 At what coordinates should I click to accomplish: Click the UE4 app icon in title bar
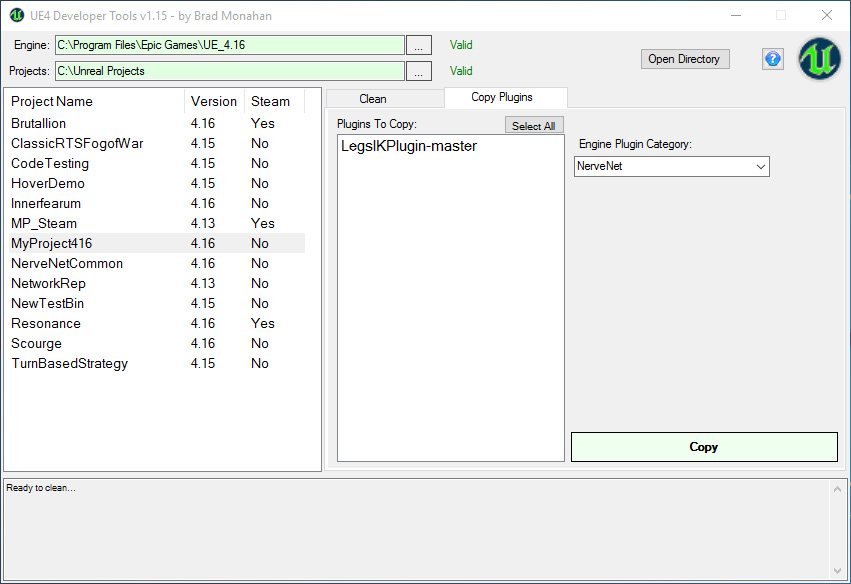coord(15,15)
